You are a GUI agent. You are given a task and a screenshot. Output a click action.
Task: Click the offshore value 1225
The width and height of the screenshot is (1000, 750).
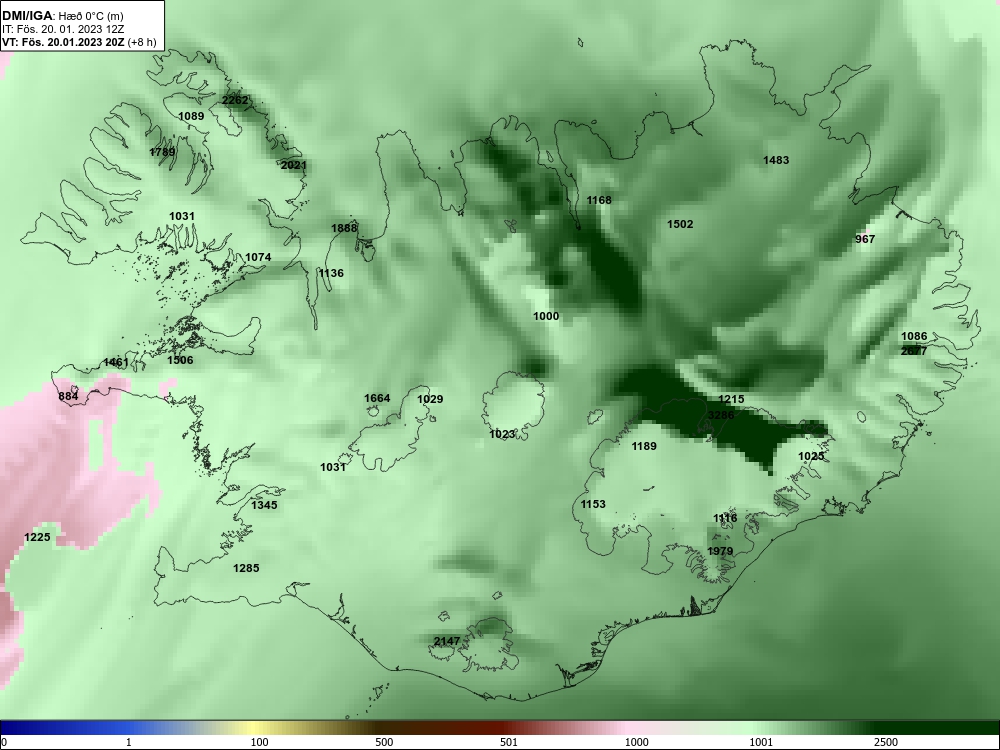[x=37, y=537]
